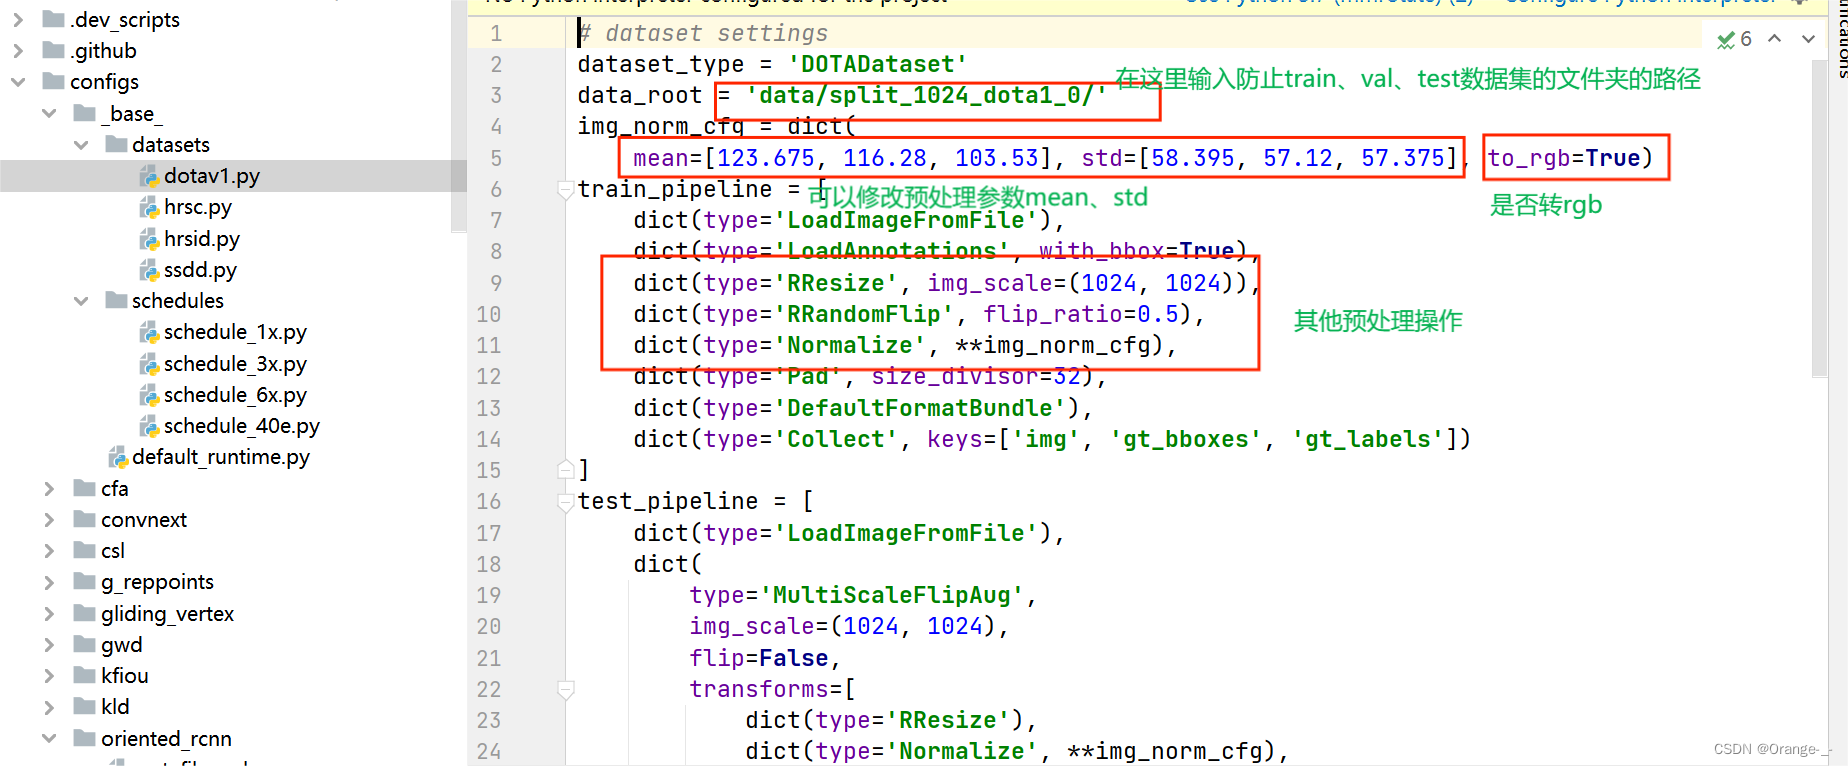Screen dimensions: 1848x766
Task: Click to_rgb=True in line 5
Action: [x=1564, y=158]
